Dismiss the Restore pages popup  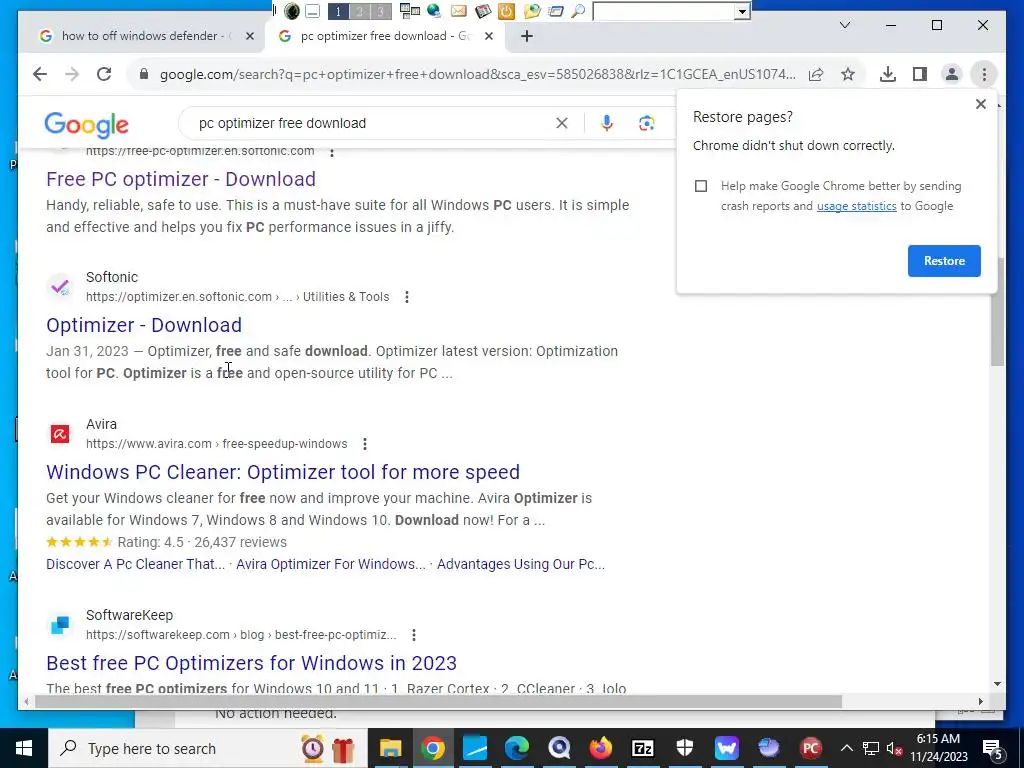980,104
